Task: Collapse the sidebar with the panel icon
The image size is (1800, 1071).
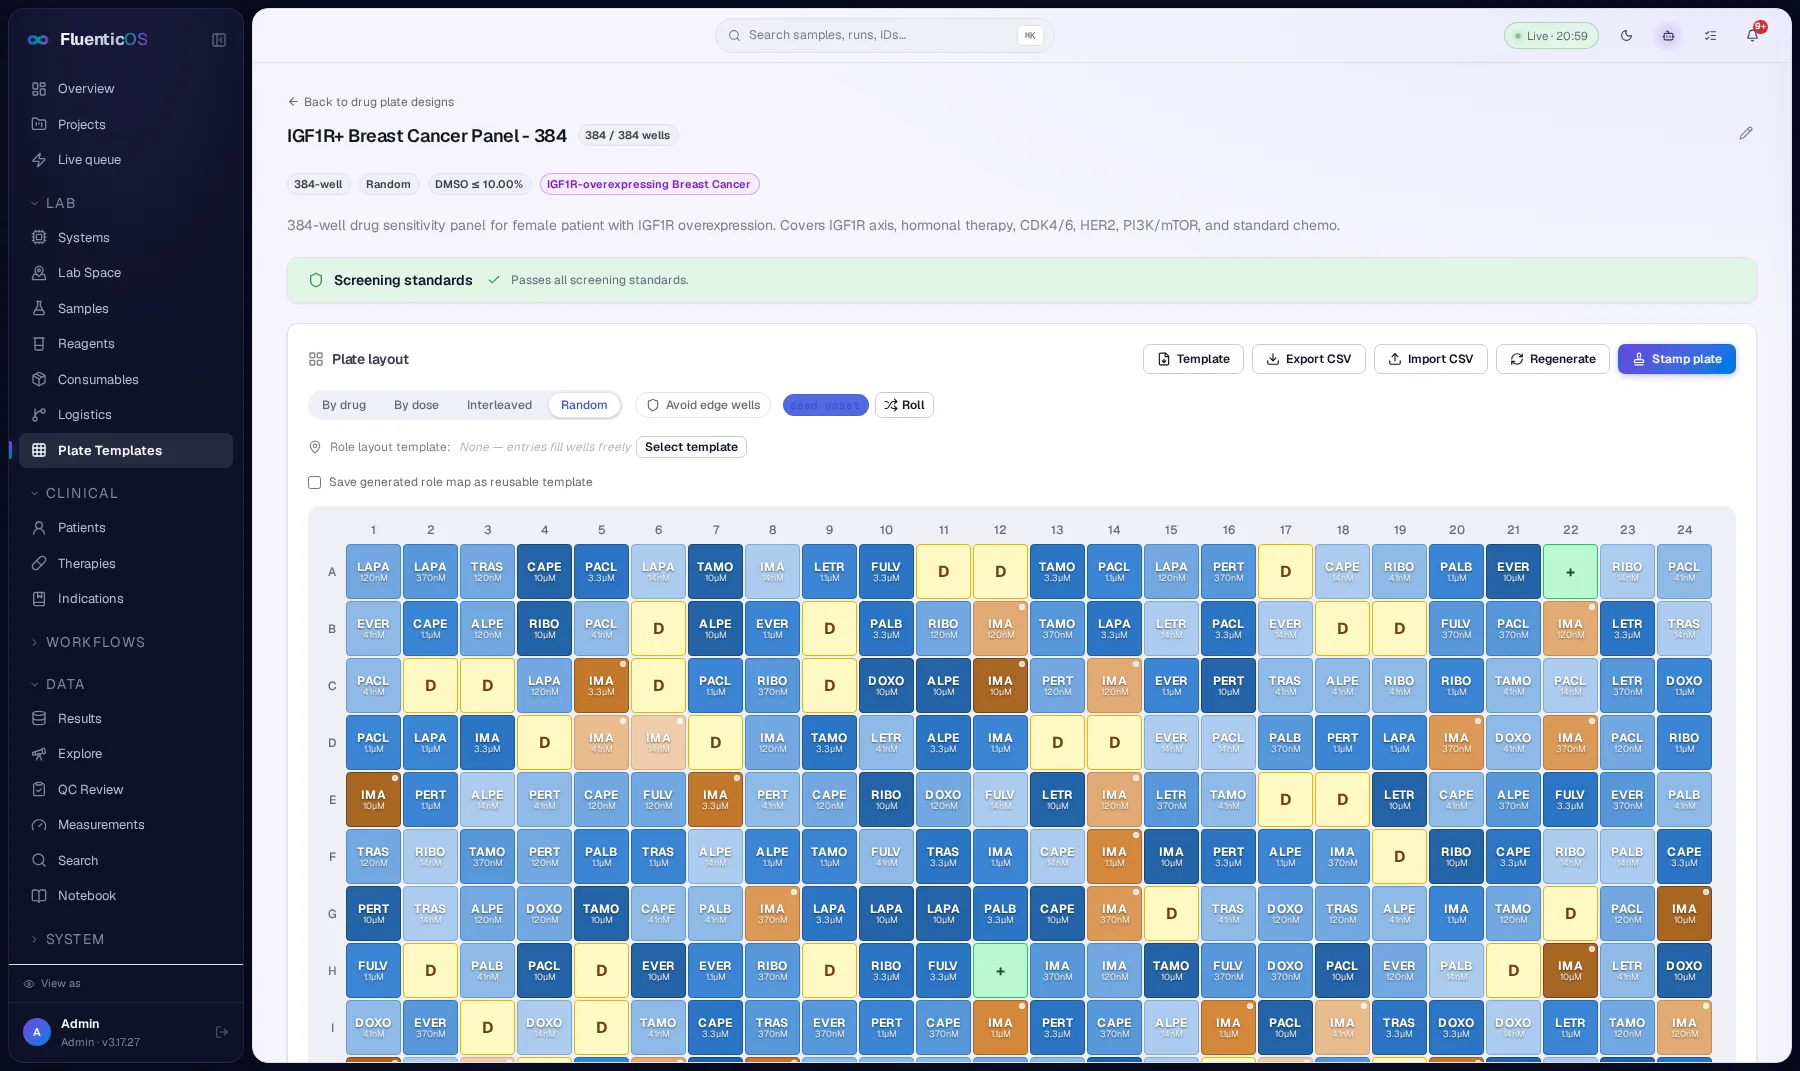Action: (x=219, y=40)
